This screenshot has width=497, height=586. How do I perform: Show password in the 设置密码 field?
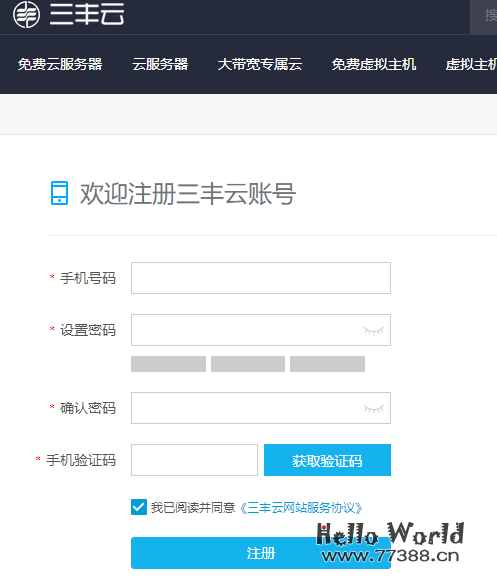pyautogui.click(x=374, y=331)
